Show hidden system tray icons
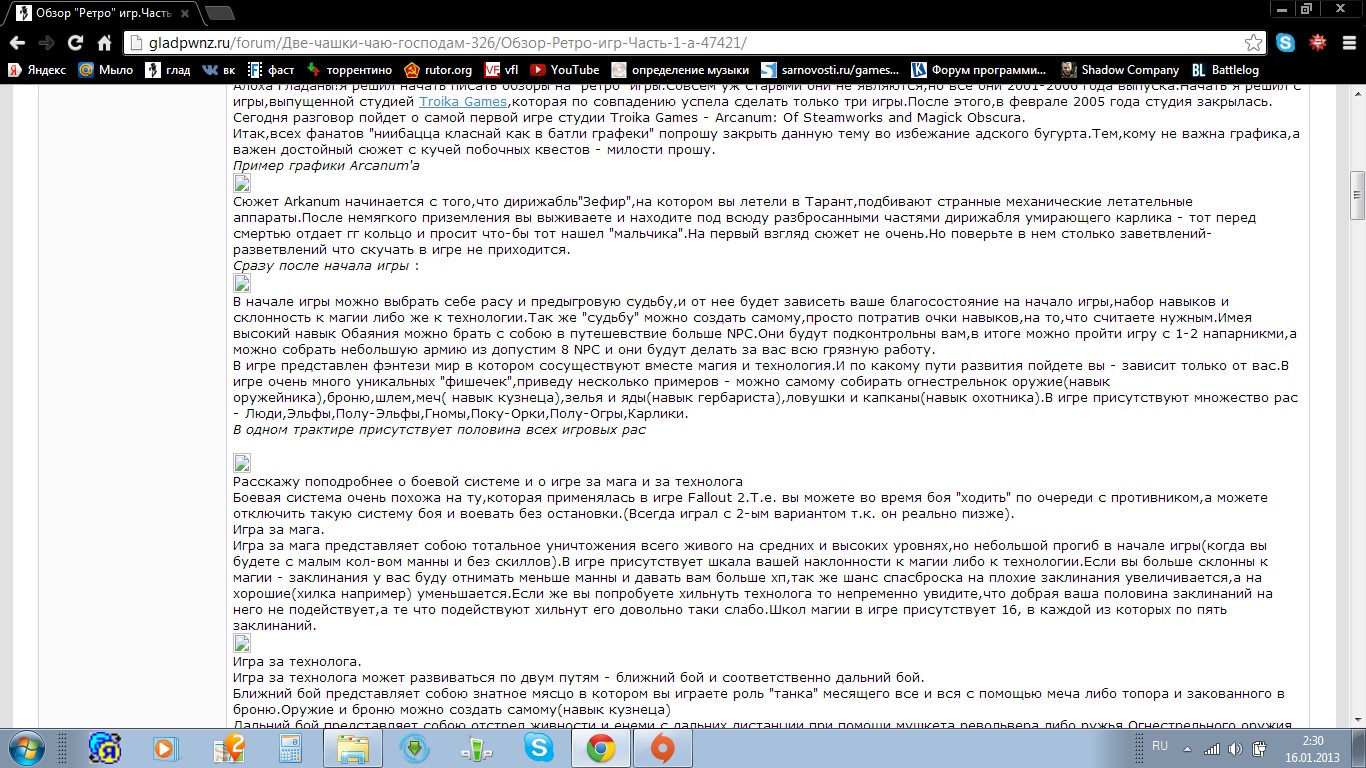Image resolution: width=1366 pixels, height=768 pixels. click(1188, 748)
